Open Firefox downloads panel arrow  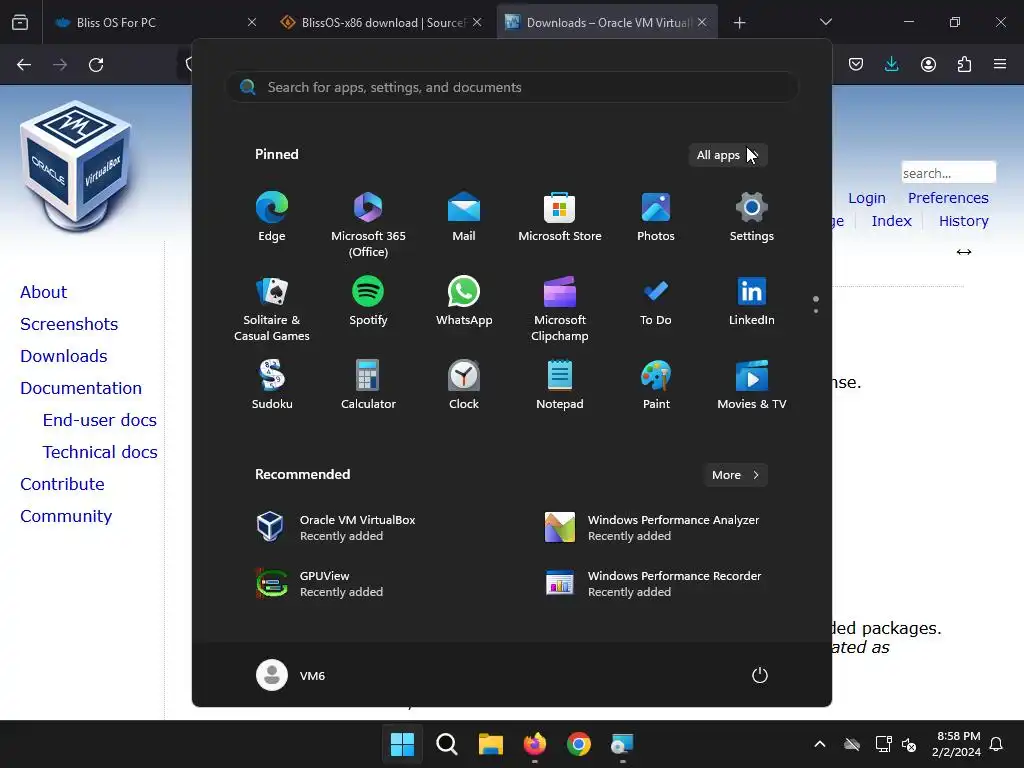pos(891,64)
